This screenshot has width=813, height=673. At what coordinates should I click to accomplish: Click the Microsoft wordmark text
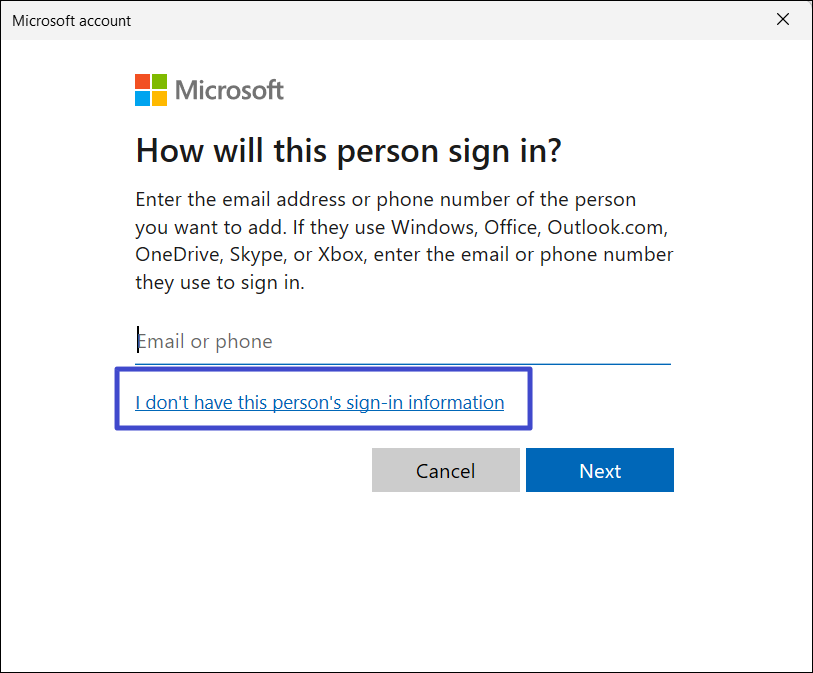point(229,90)
